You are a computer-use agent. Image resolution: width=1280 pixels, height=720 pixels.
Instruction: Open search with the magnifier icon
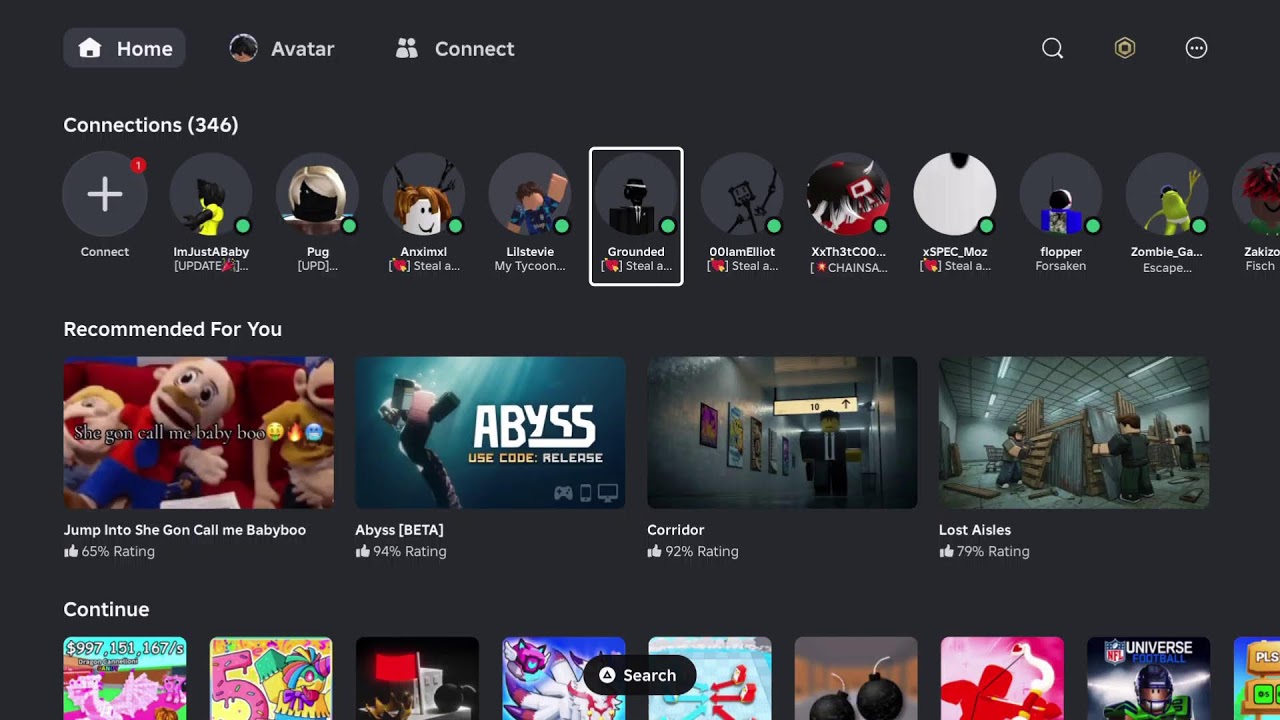(1052, 48)
